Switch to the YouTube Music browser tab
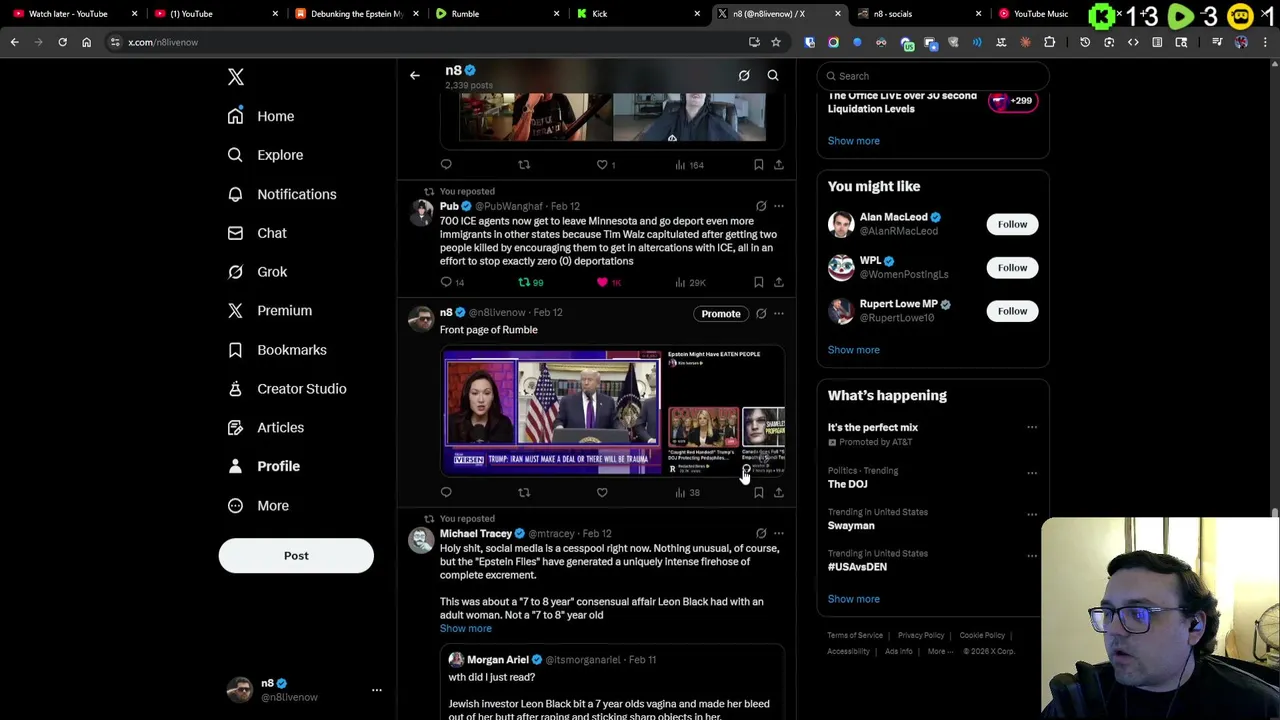This screenshot has height=720, width=1280. click(1040, 14)
